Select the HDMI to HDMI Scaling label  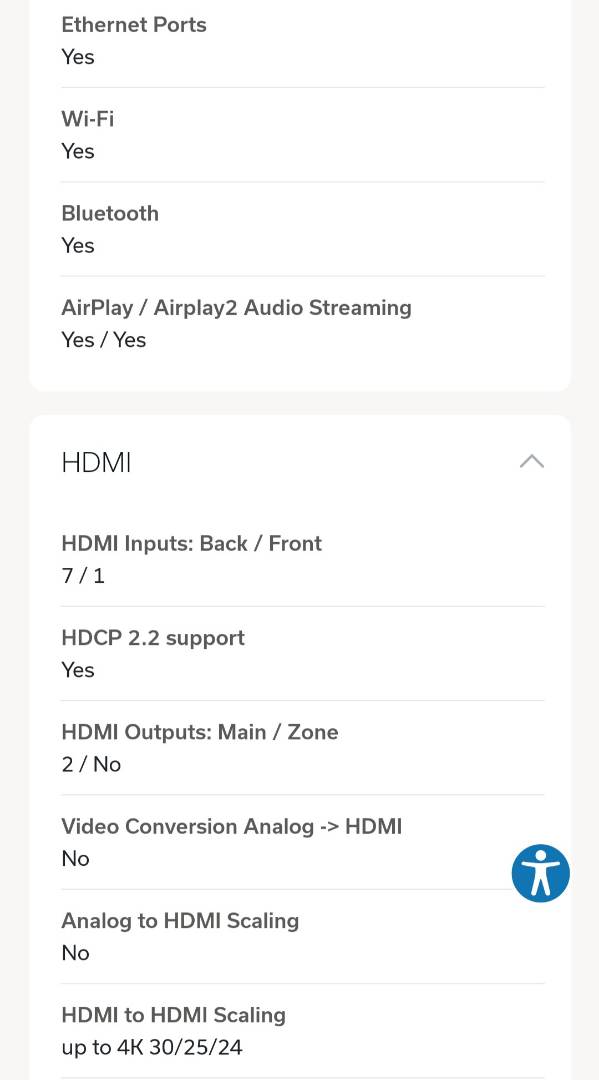pyautogui.click(x=174, y=1015)
